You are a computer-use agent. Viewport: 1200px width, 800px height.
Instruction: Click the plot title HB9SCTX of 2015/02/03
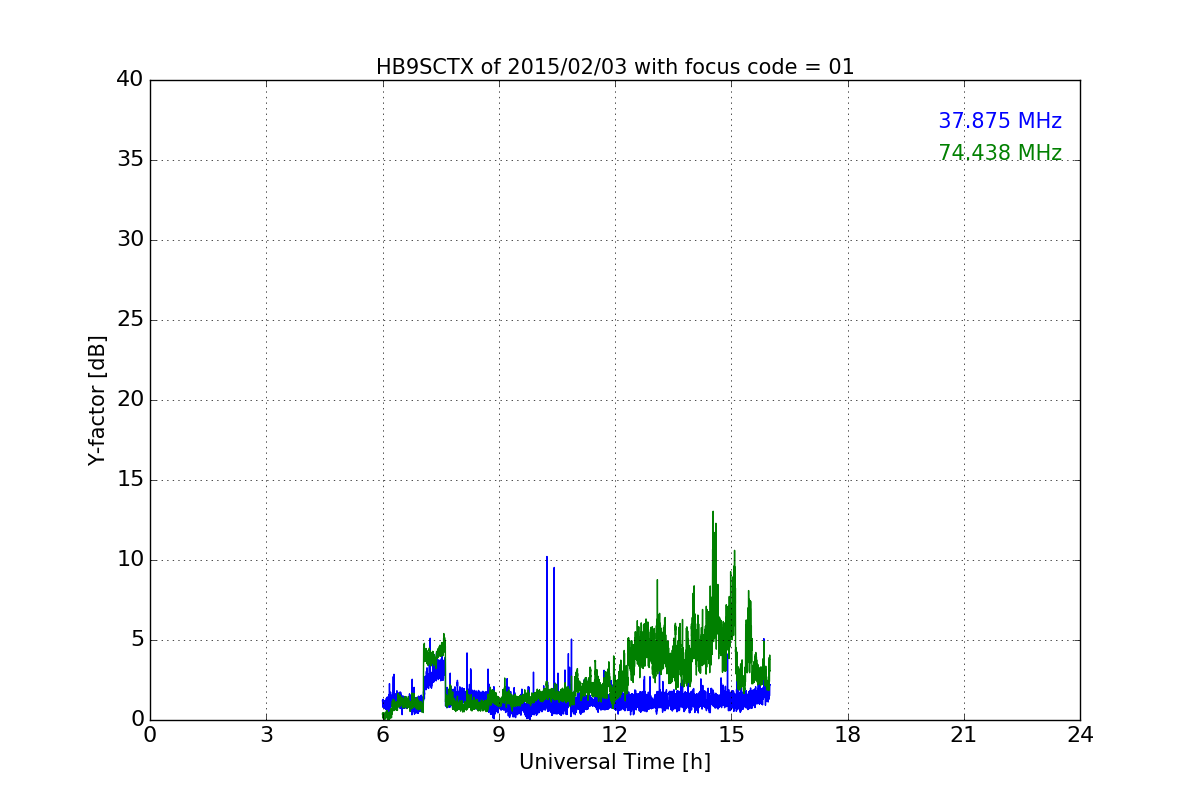[615, 67]
